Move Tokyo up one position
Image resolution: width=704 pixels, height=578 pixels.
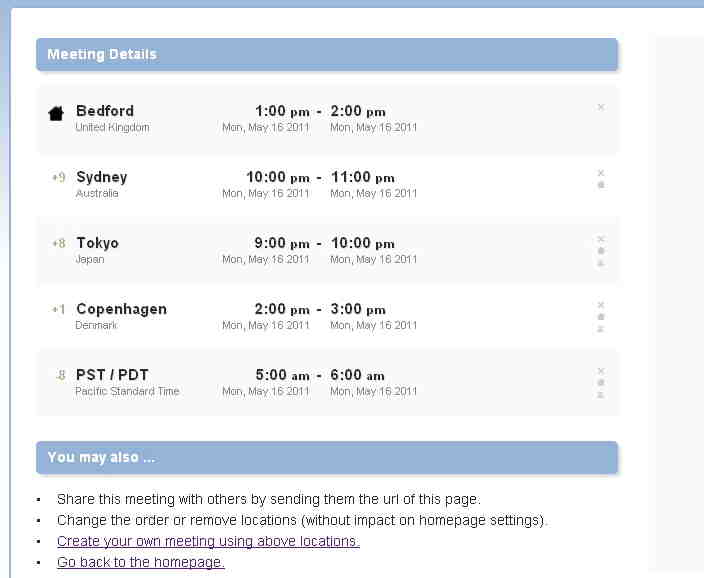pyautogui.click(x=600, y=251)
